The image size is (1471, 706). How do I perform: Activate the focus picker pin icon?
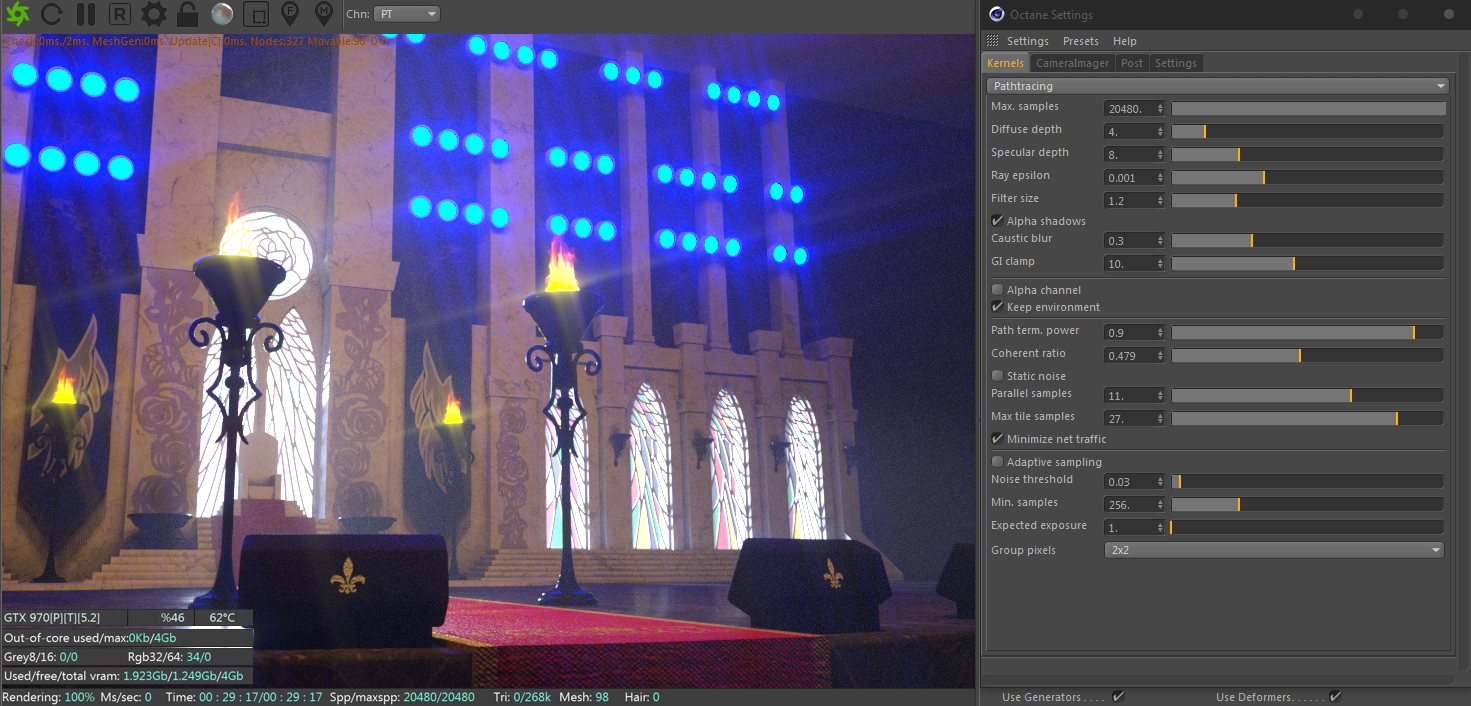click(290, 14)
